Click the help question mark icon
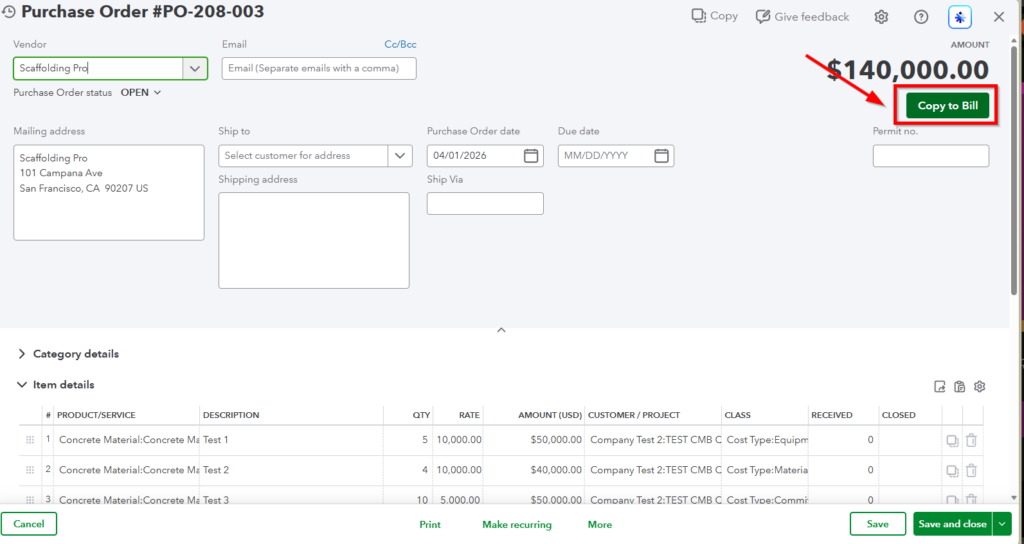1024x544 pixels. click(x=921, y=17)
